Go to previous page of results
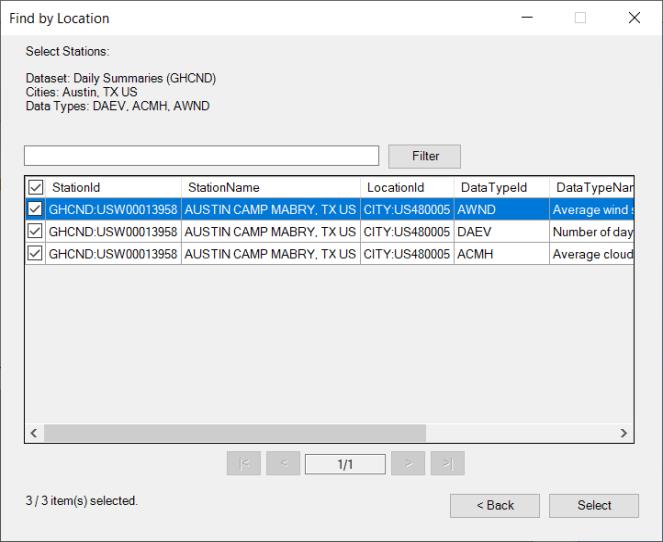The image size is (663, 542). coord(283,464)
